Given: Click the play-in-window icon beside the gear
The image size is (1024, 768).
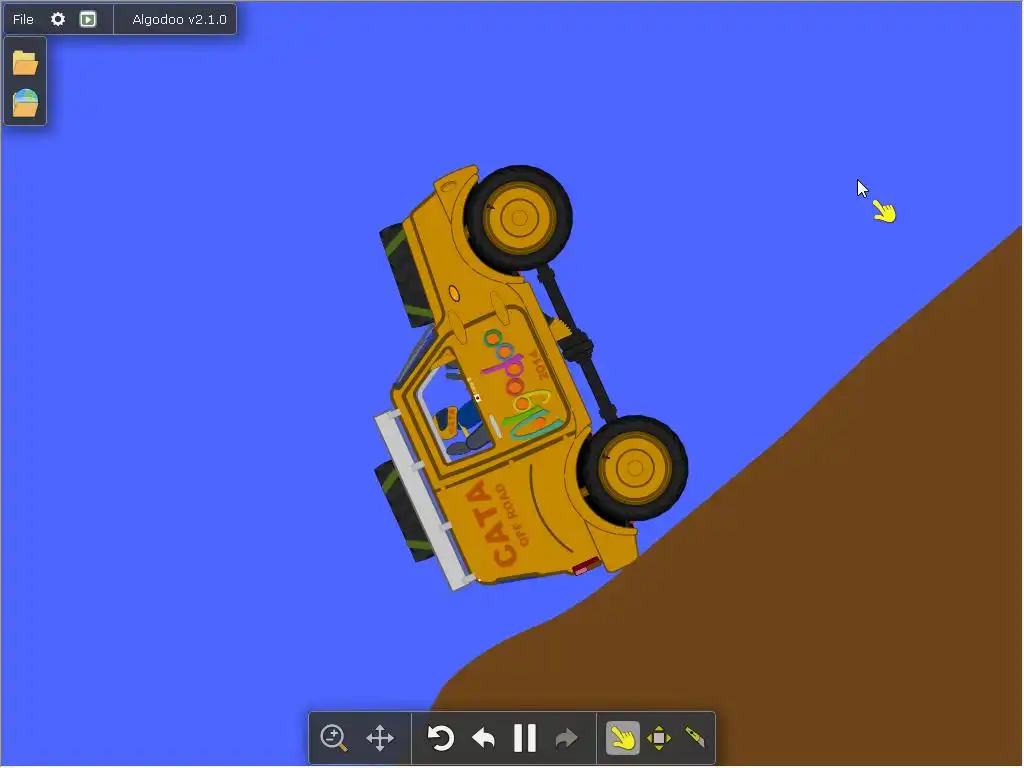Looking at the screenshot, I should click(x=88, y=19).
